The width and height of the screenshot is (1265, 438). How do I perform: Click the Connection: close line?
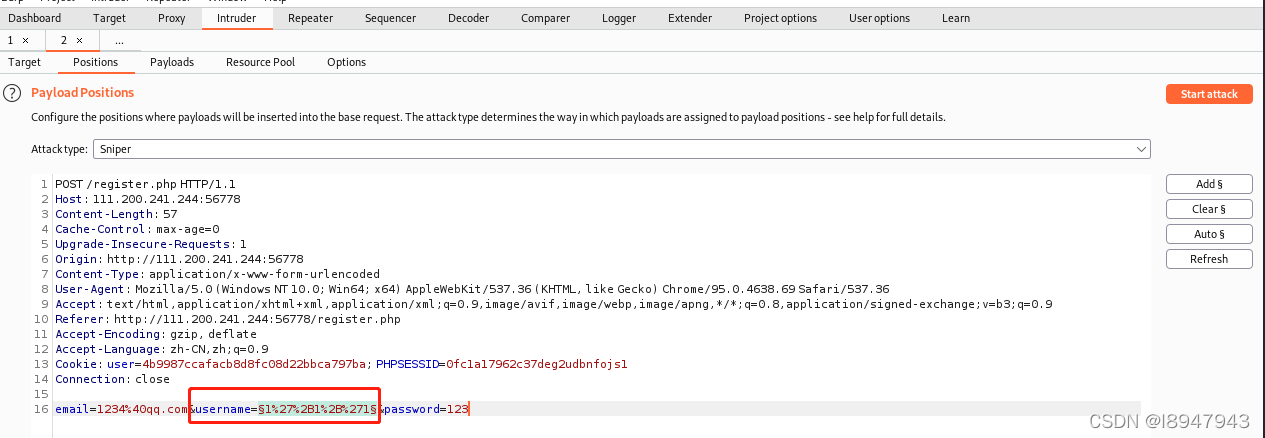click(112, 379)
